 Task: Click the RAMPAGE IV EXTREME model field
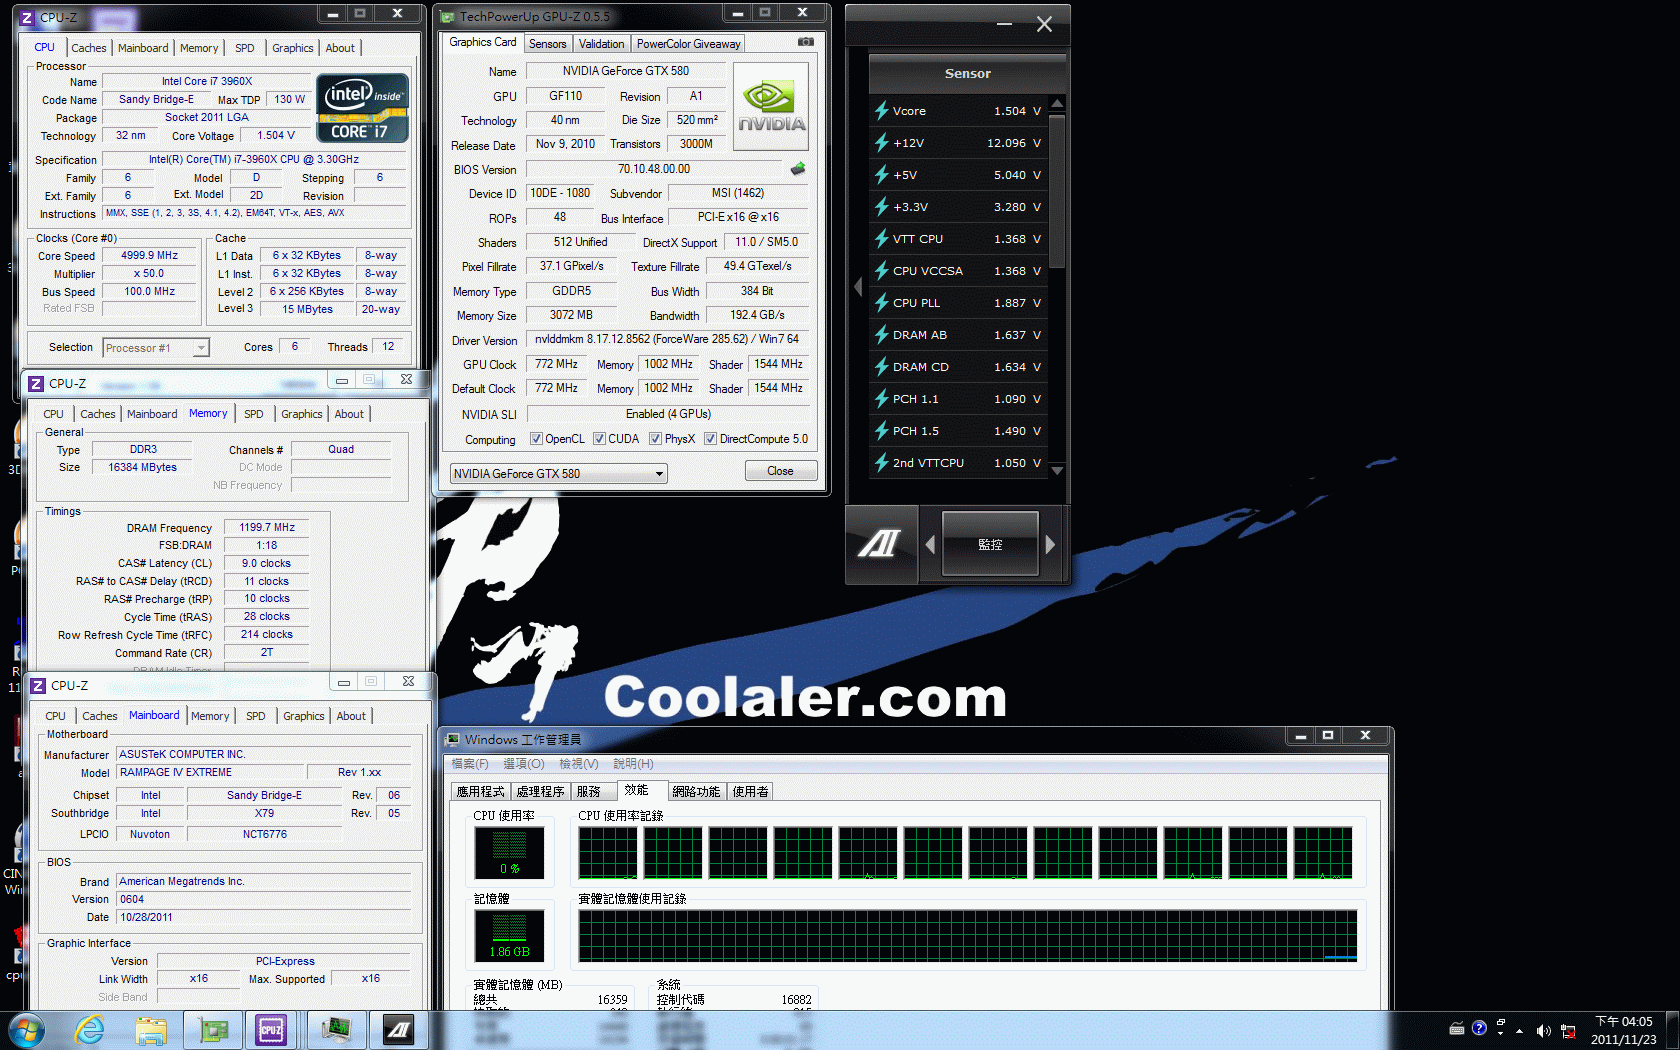tap(210, 773)
